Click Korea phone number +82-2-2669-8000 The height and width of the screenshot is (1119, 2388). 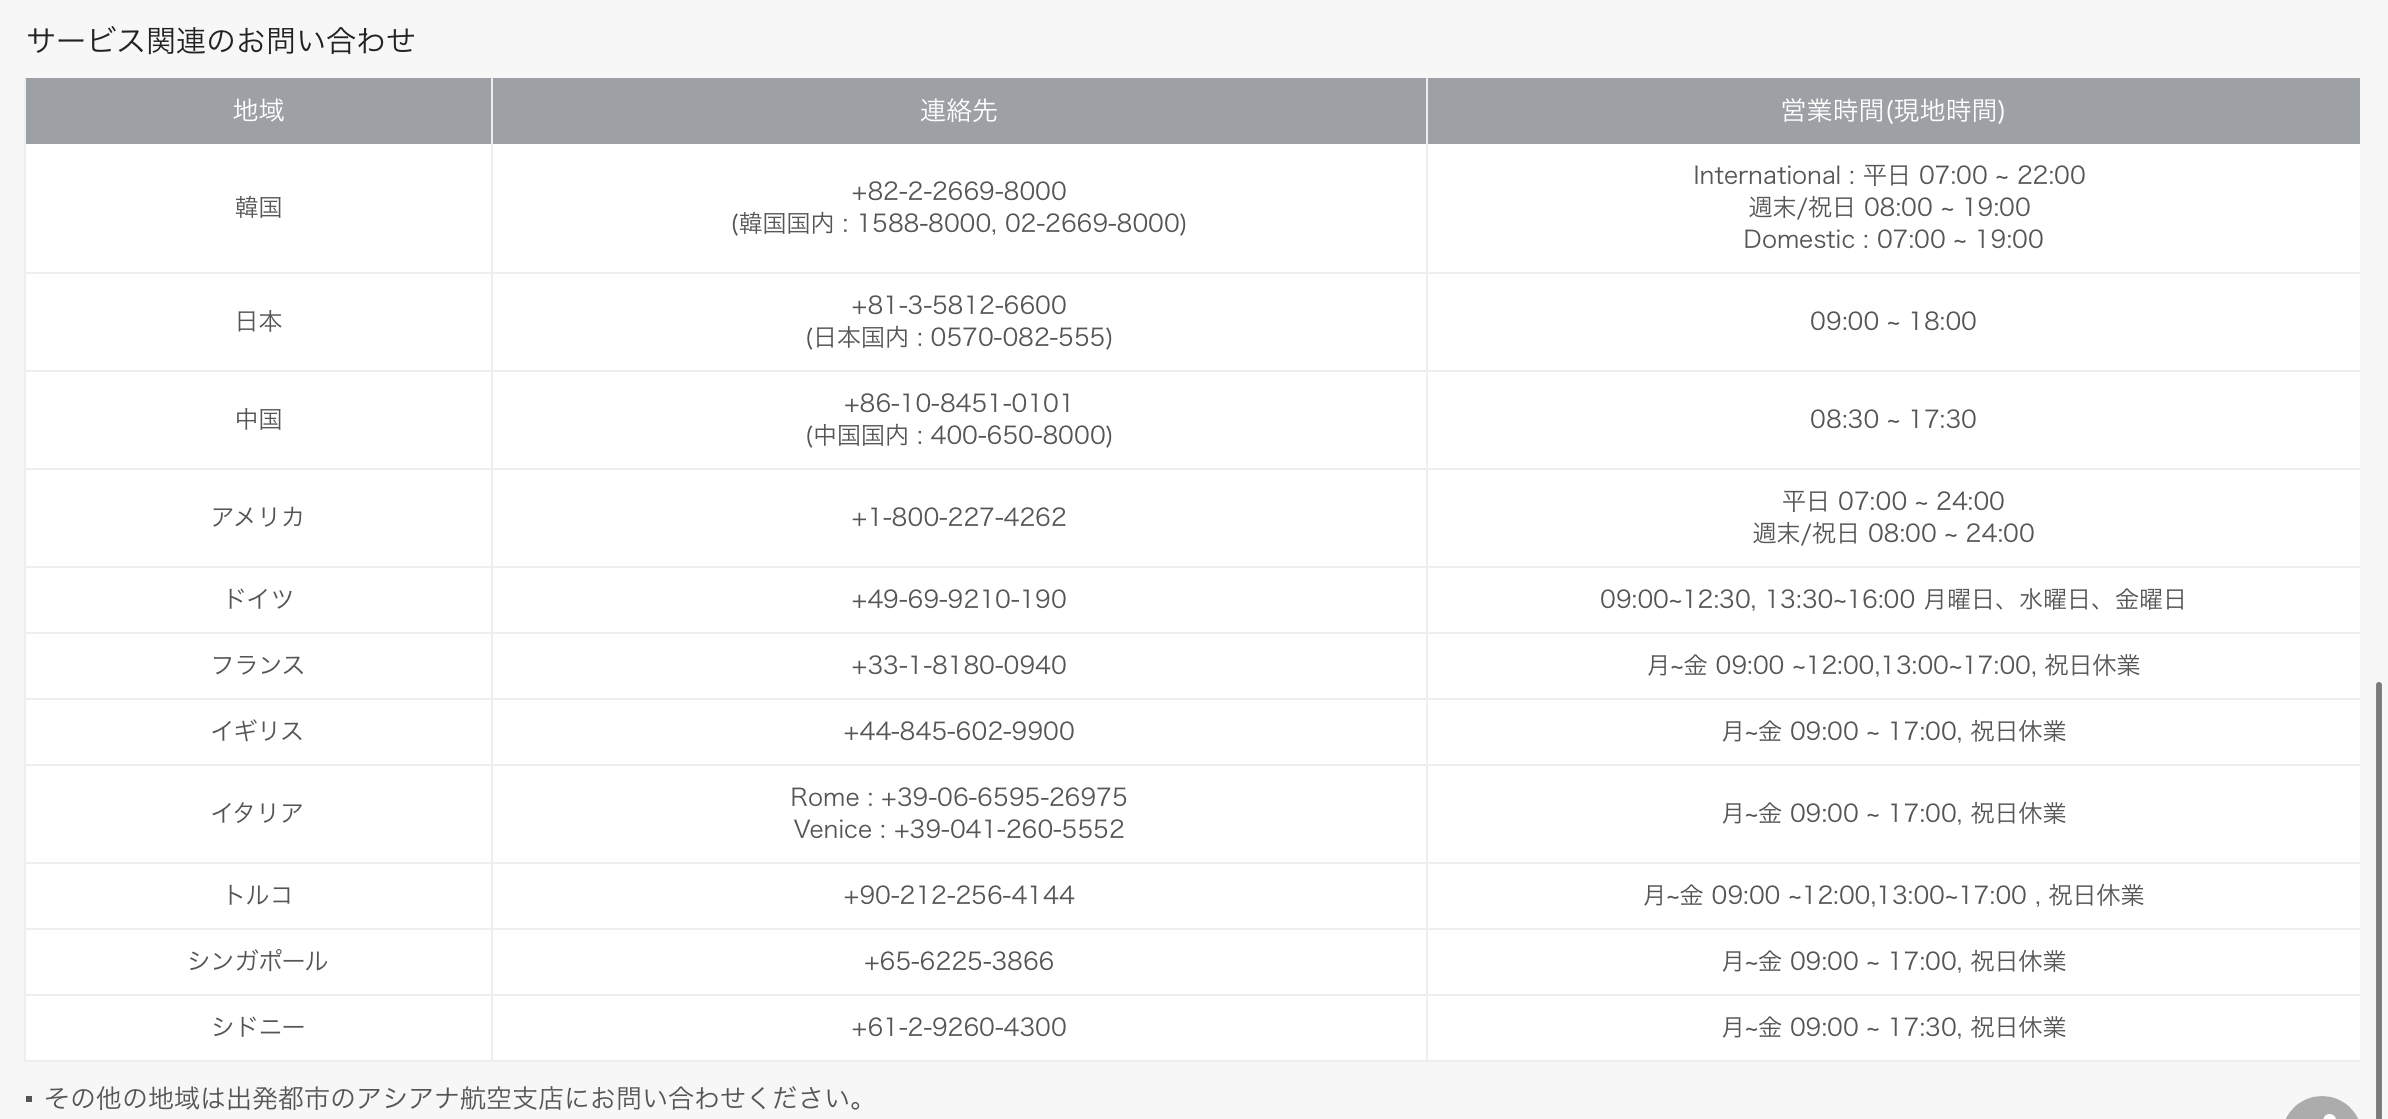(x=958, y=191)
